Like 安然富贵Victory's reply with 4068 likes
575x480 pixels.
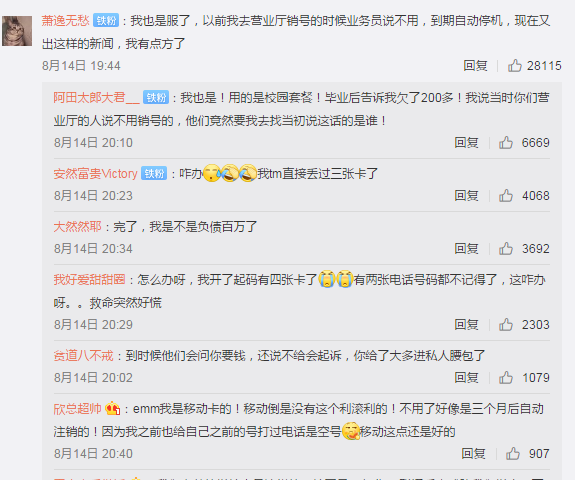point(506,196)
